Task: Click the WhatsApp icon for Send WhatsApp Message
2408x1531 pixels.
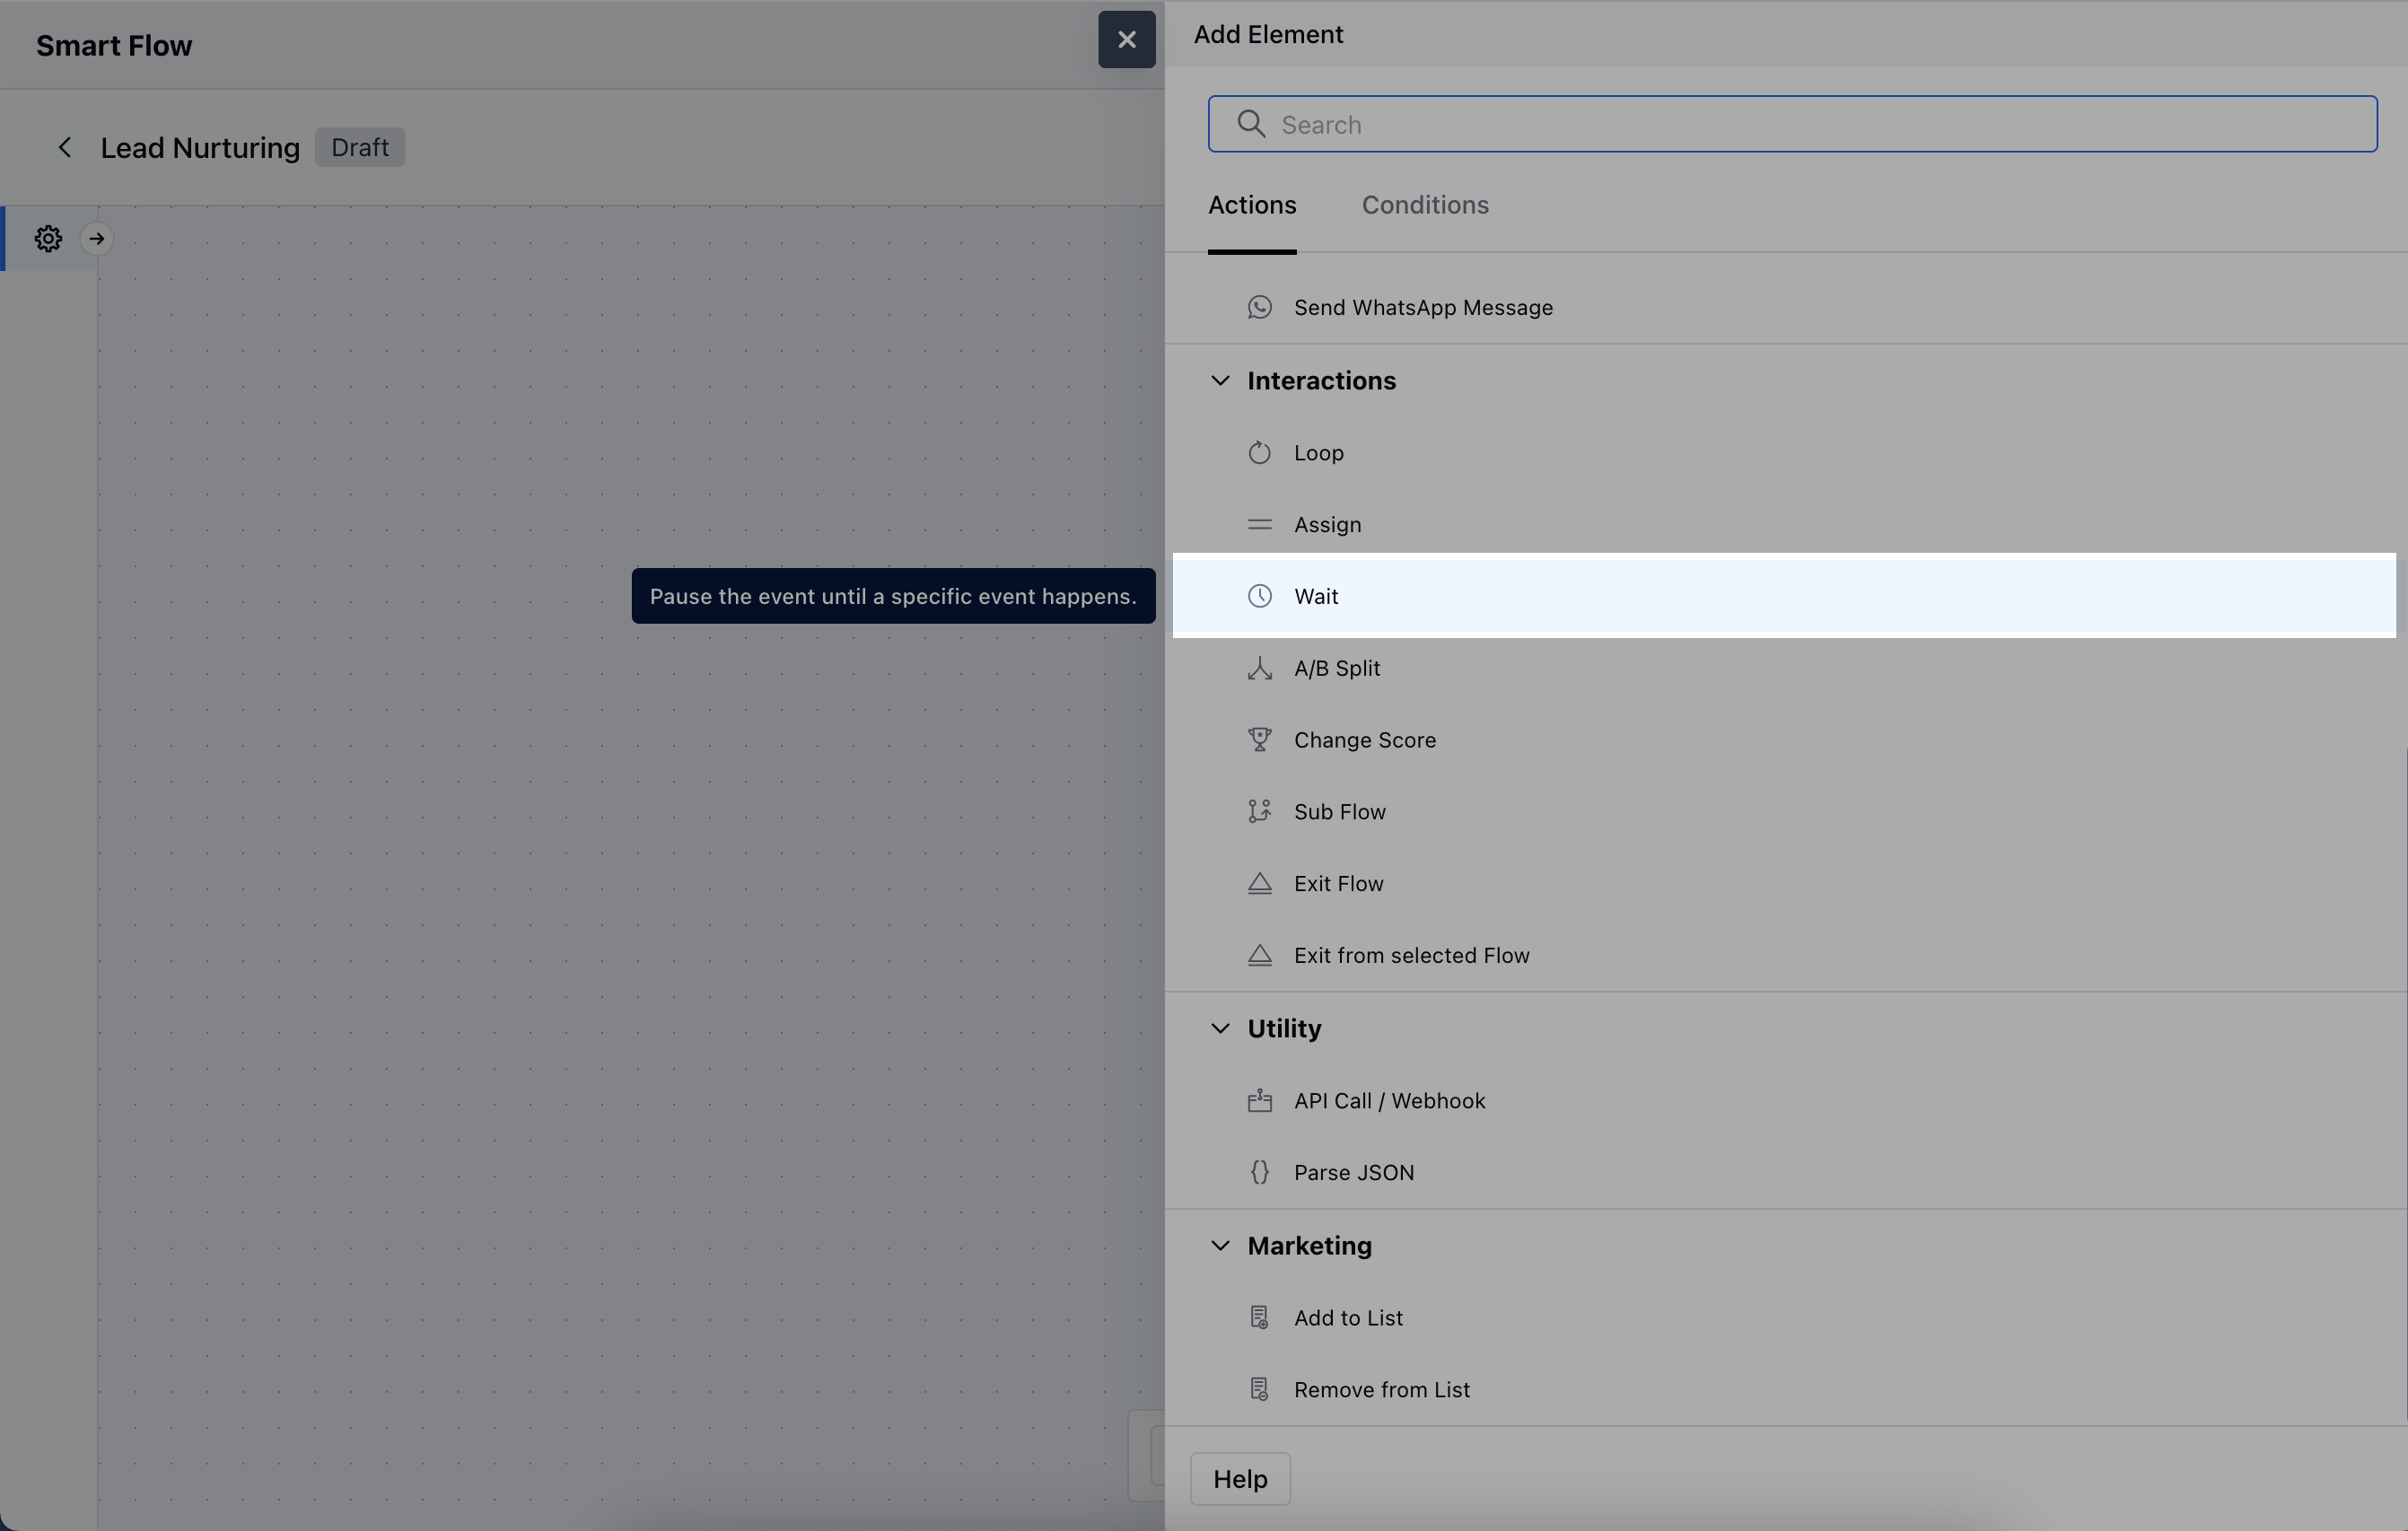Action: pos(1259,307)
